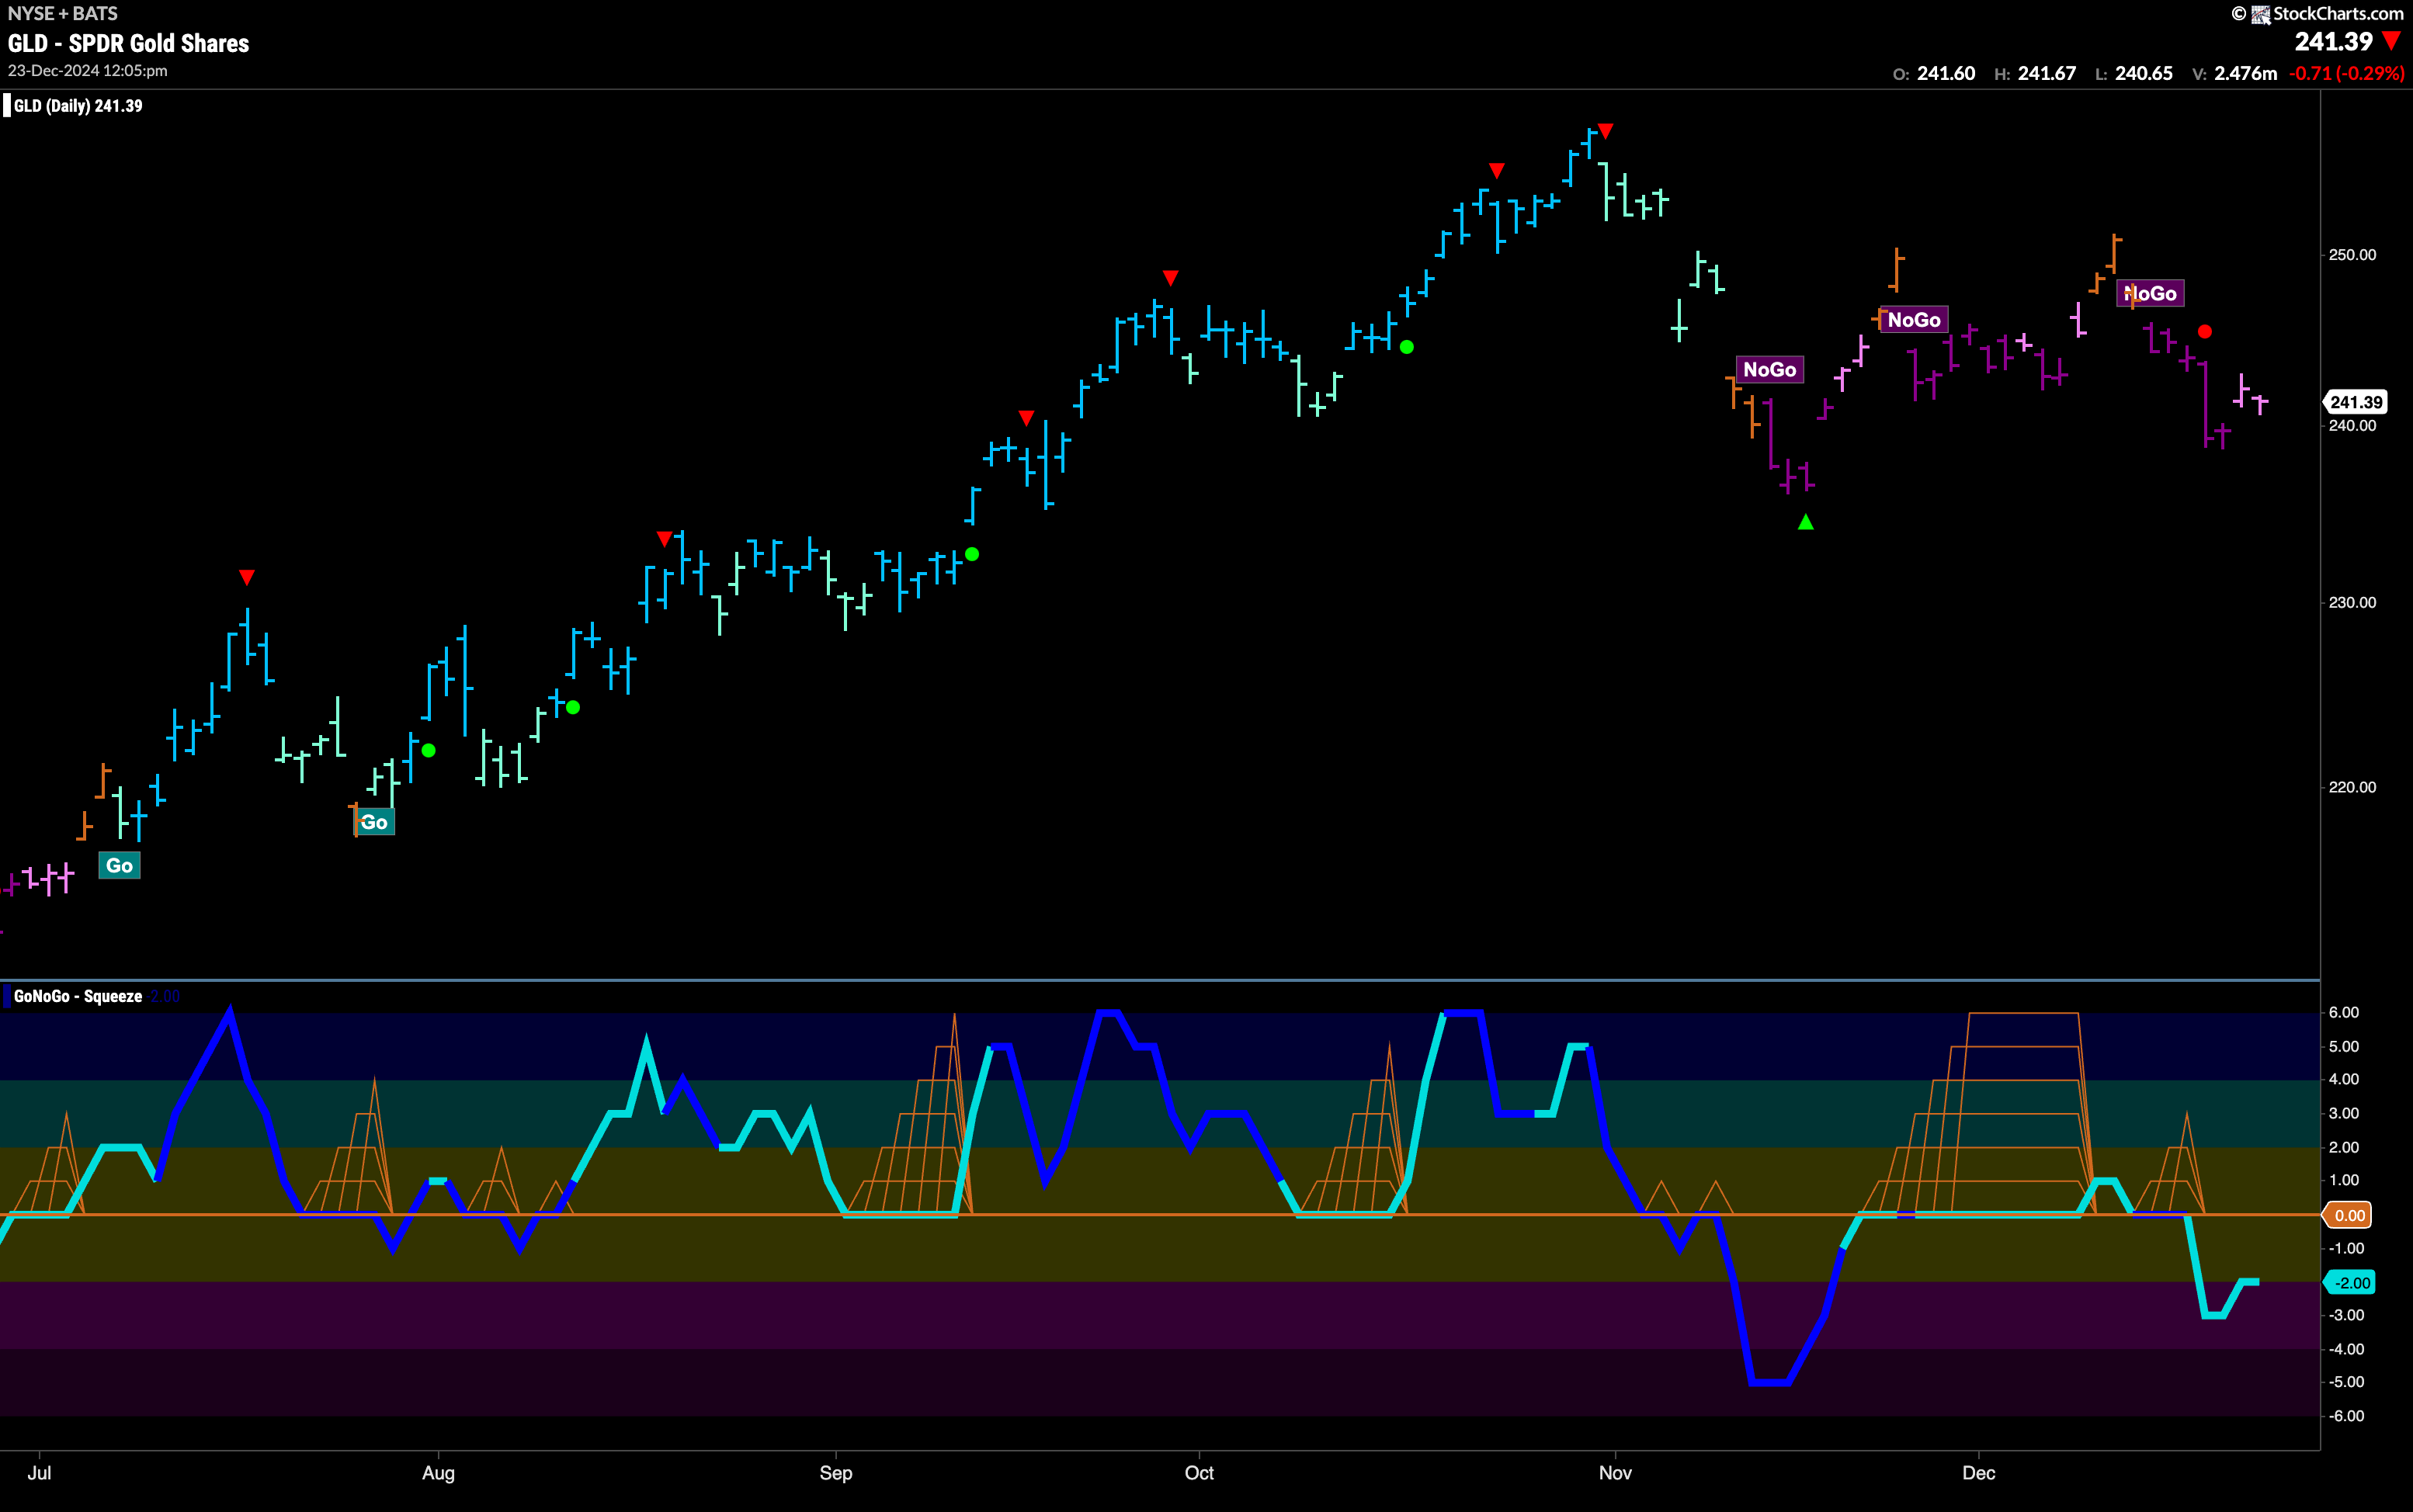Click the green dot in mid-September
Viewport: 2413px width, 1512px height.
[972, 554]
